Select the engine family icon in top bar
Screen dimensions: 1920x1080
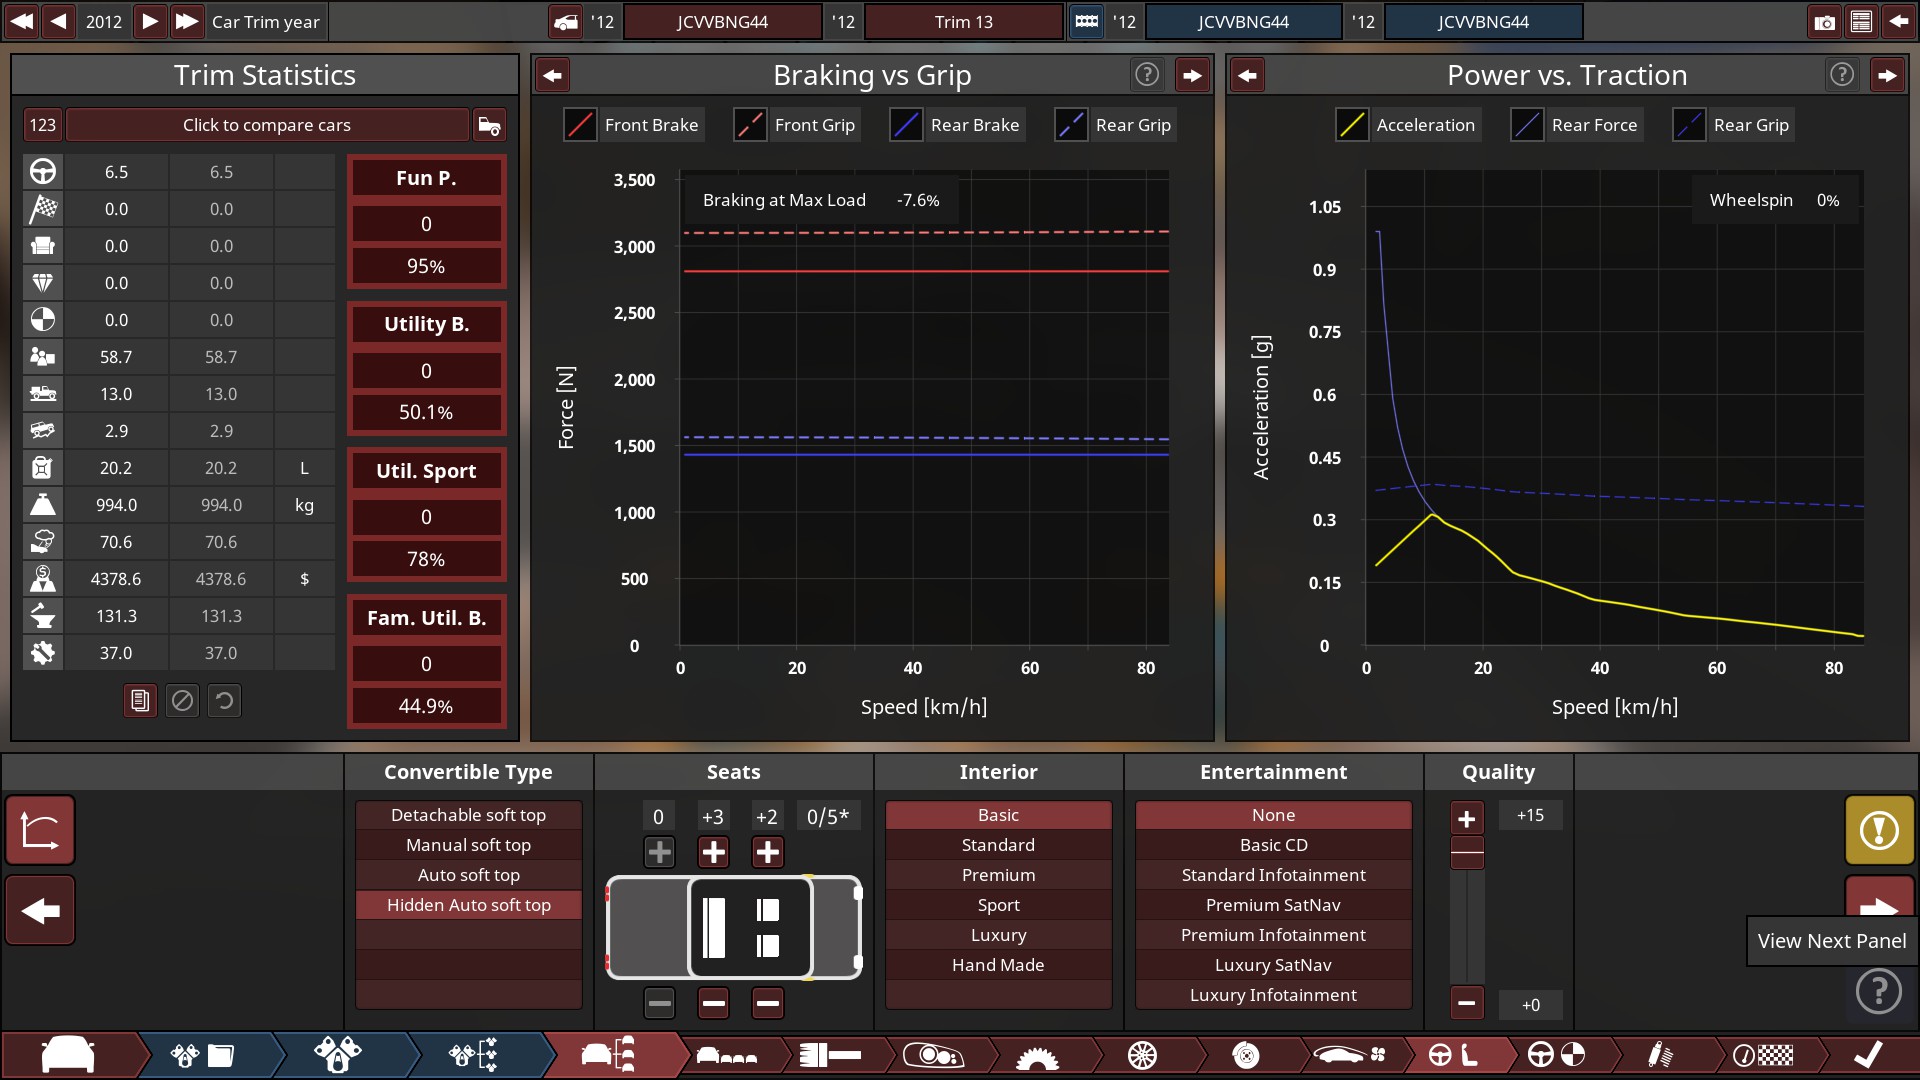pyautogui.click(x=1086, y=22)
